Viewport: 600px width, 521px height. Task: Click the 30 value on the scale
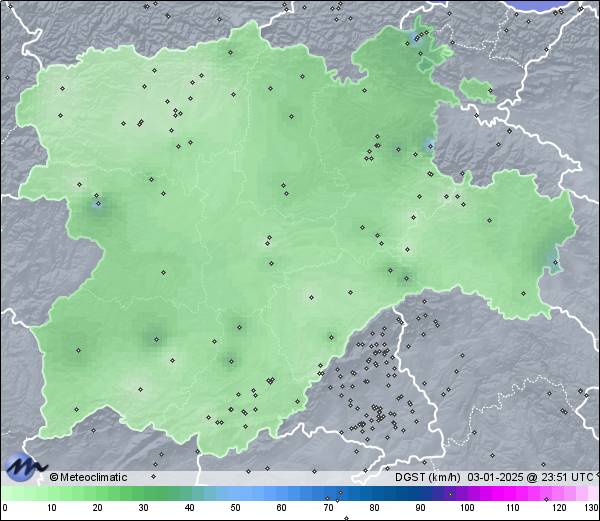point(143,508)
